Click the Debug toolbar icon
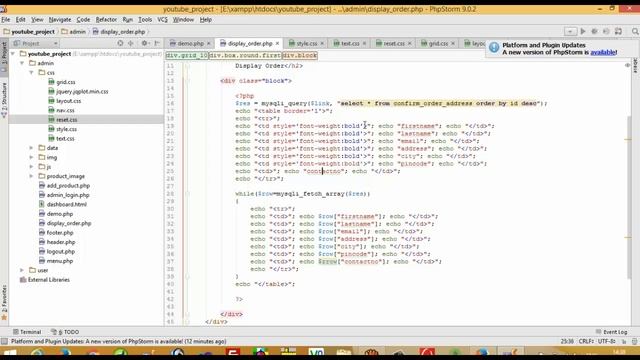 click(594, 31)
